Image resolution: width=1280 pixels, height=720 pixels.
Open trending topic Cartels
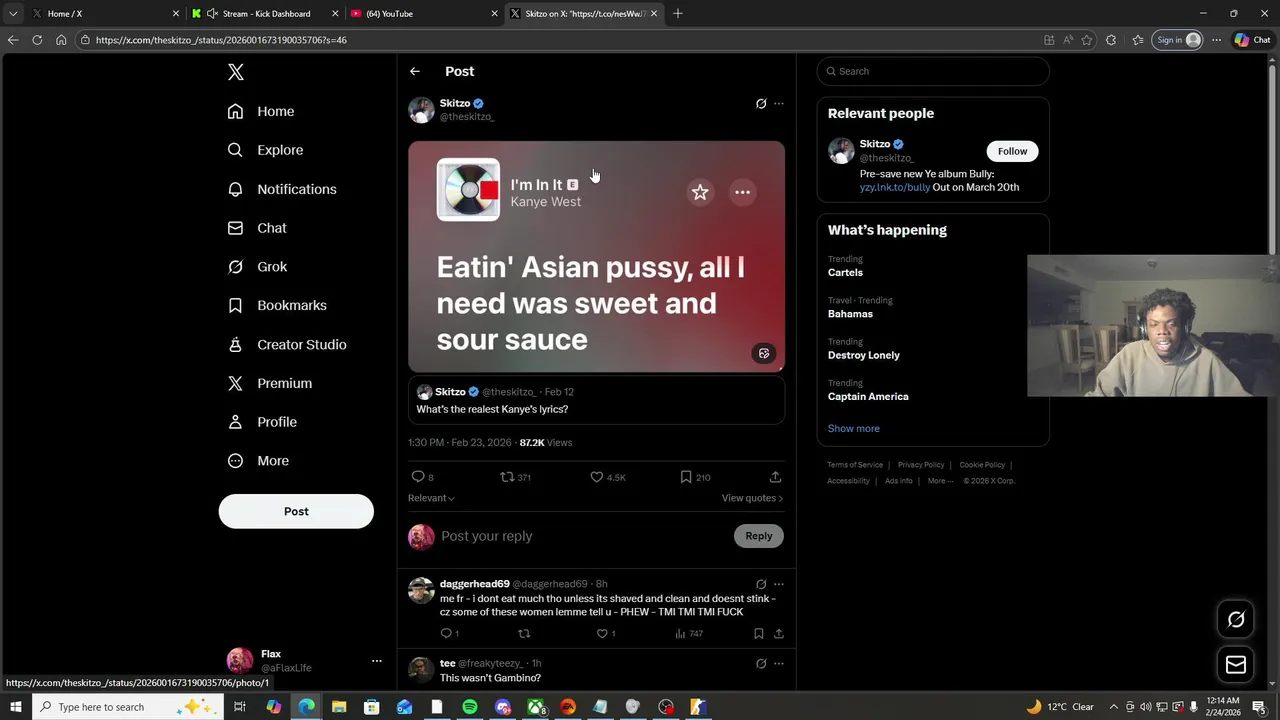pyautogui.click(x=845, y=272)
